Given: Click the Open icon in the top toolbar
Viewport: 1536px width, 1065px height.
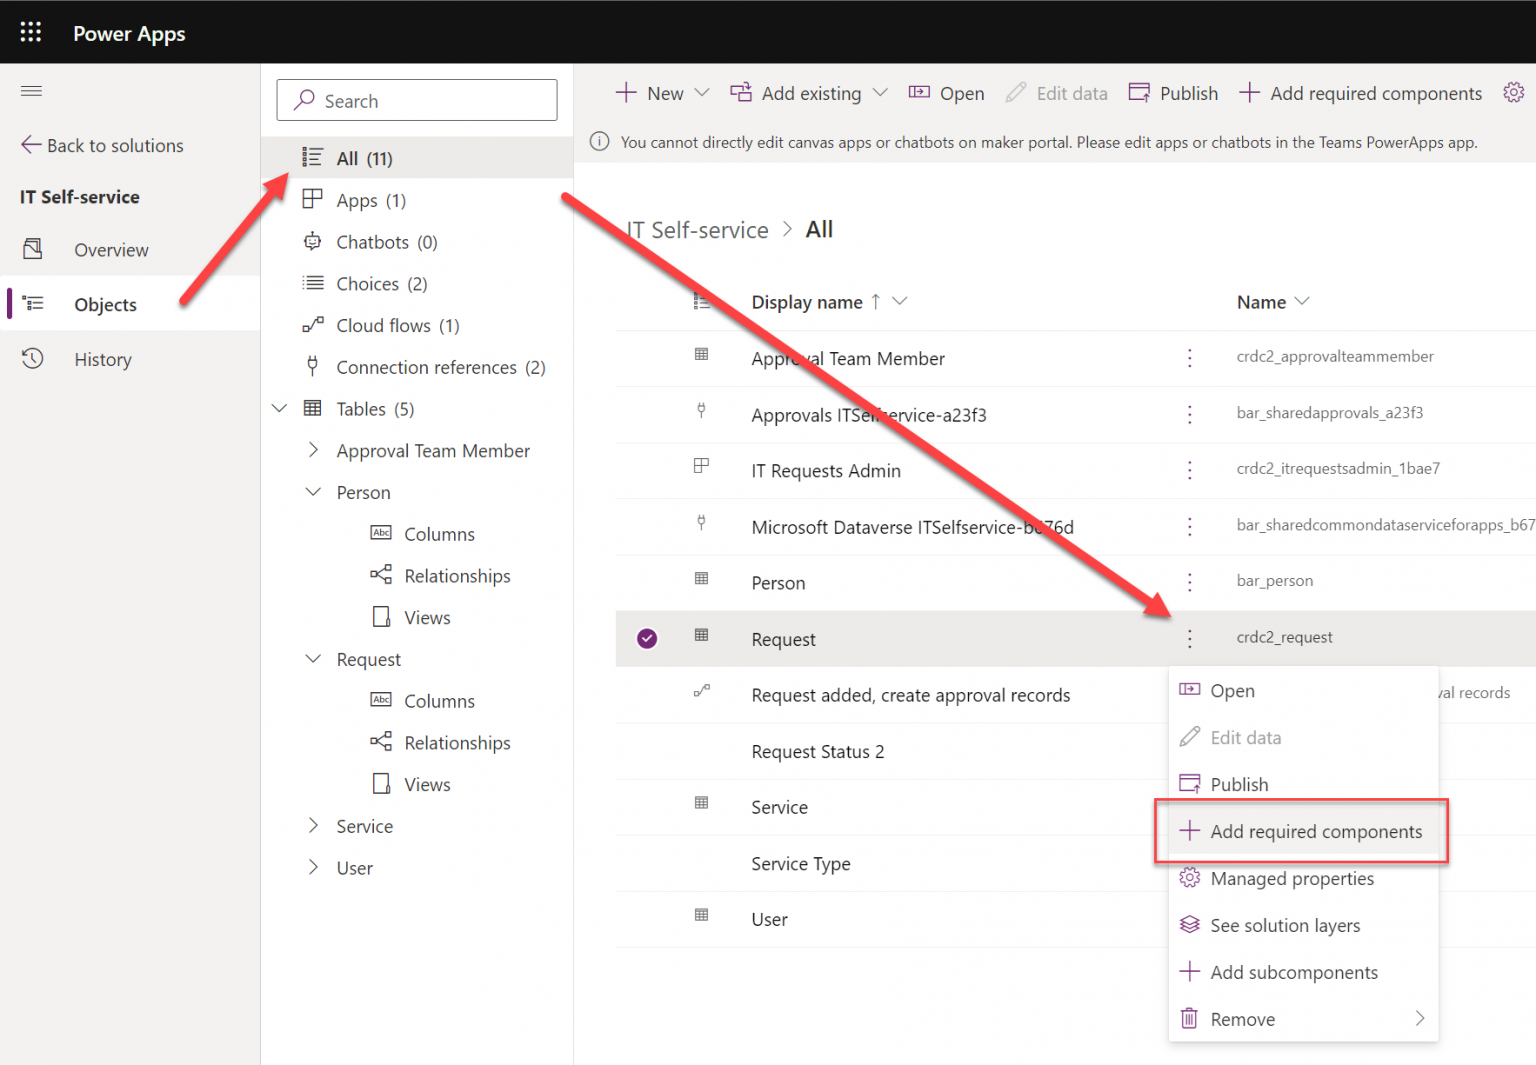Looking at the screenshot, I should point(918,92).
